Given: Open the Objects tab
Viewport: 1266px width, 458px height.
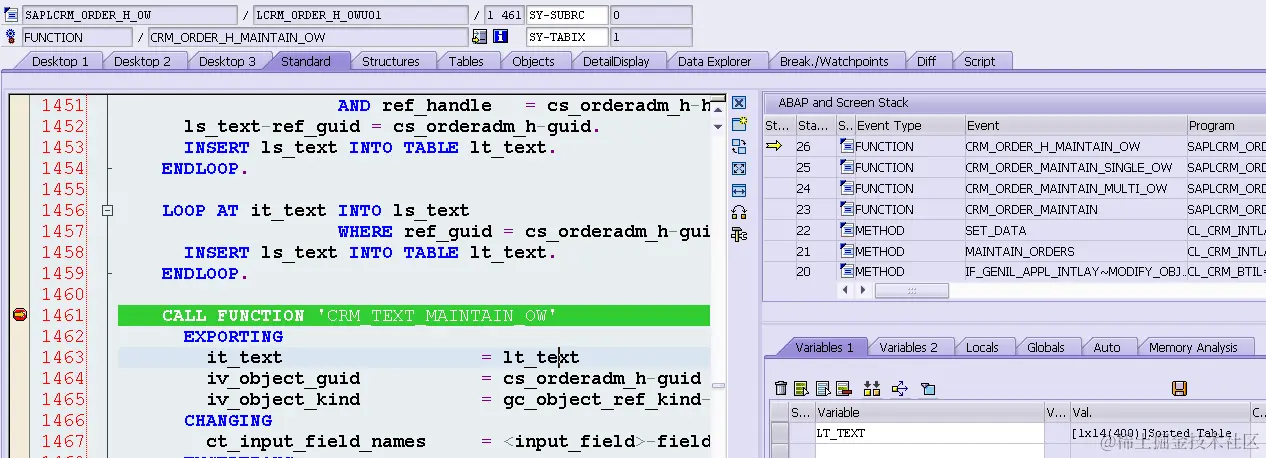Looking at the screenshot, I should 533,61.
